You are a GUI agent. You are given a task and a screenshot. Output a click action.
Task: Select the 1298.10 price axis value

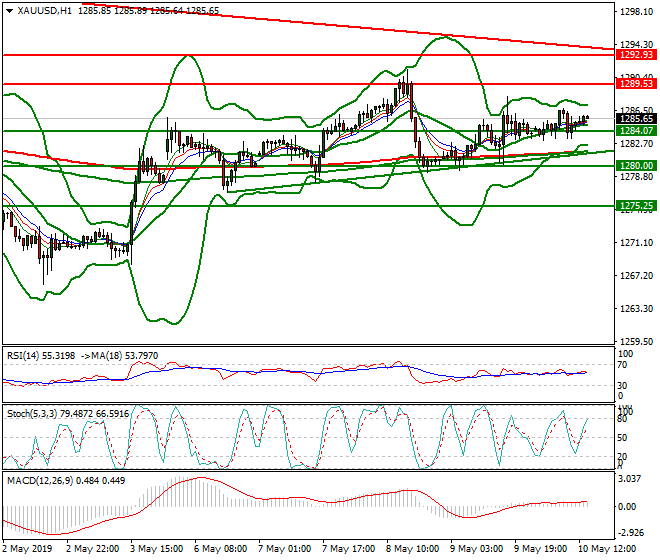(x=636, y=12)
